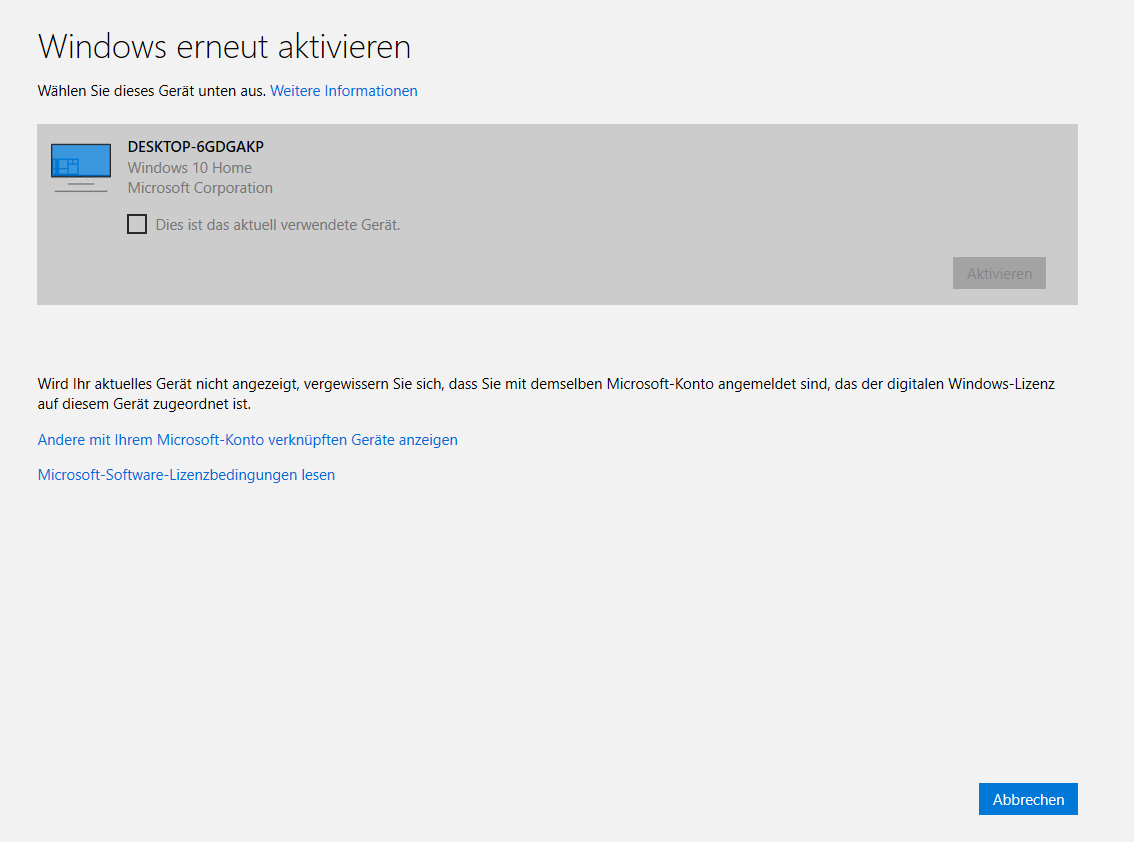
Task: Click the Abbrechen button
Action: click(1028, 799)
